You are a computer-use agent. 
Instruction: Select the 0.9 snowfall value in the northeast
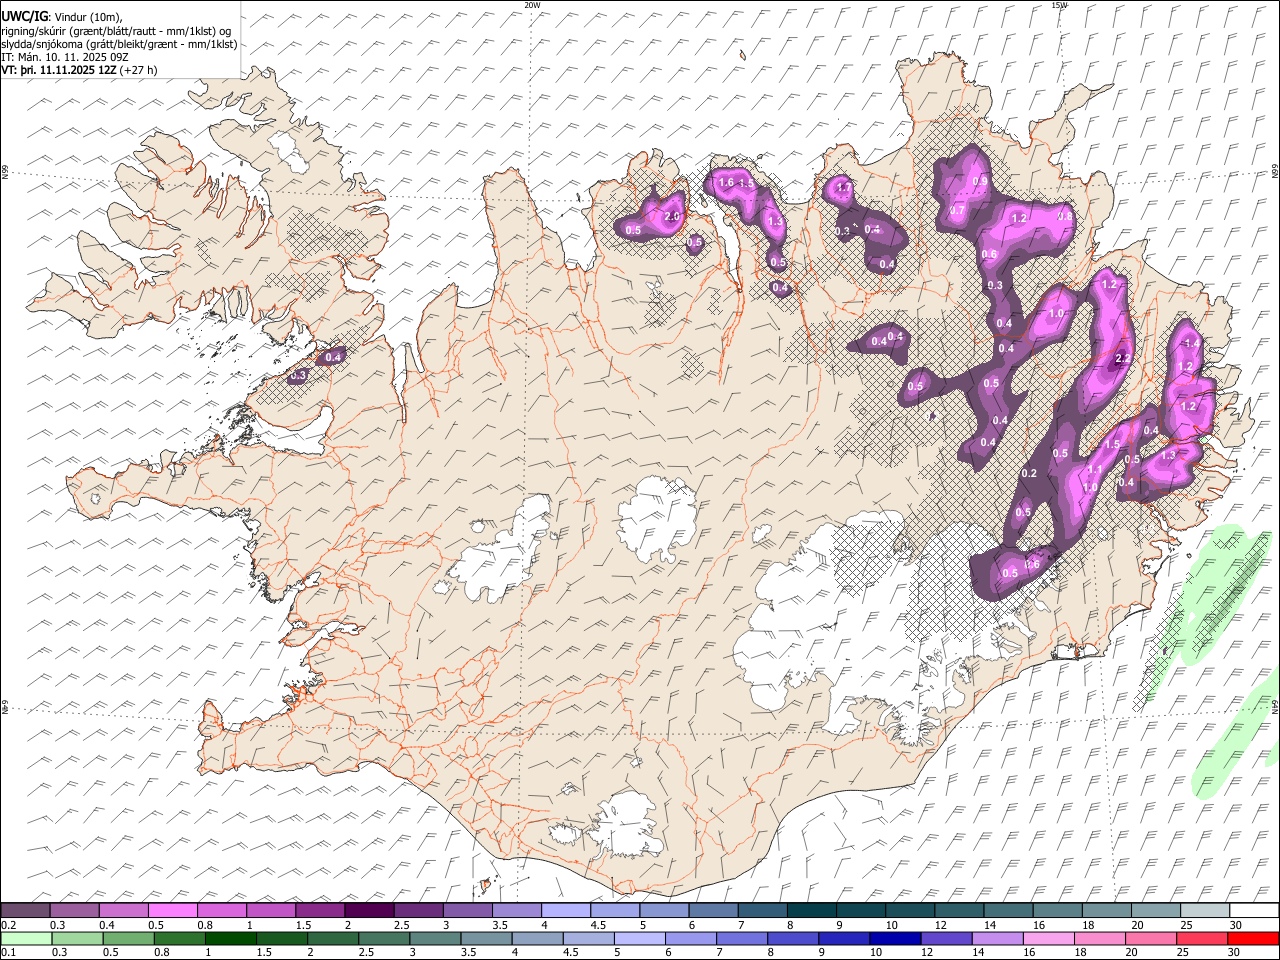[979, 181]
